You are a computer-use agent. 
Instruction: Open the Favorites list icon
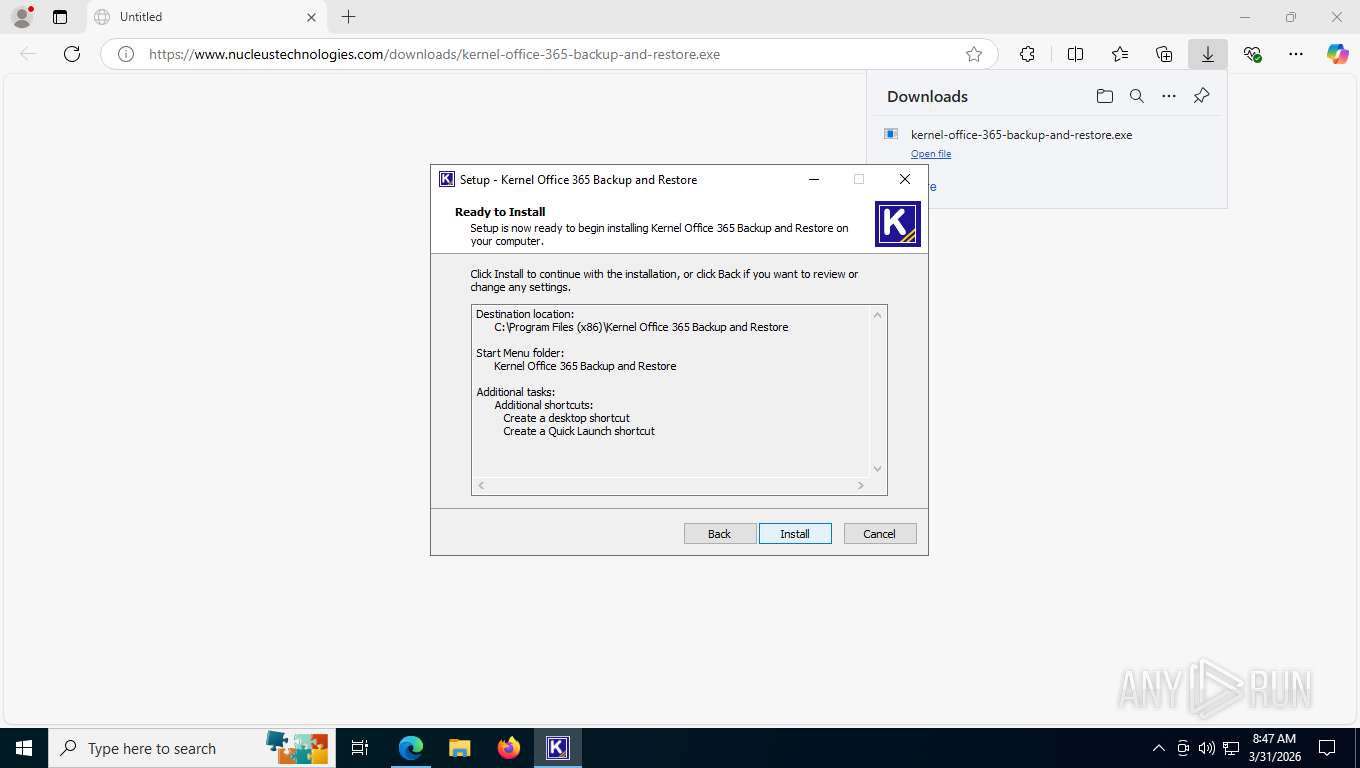click(x=1120, y=54)
